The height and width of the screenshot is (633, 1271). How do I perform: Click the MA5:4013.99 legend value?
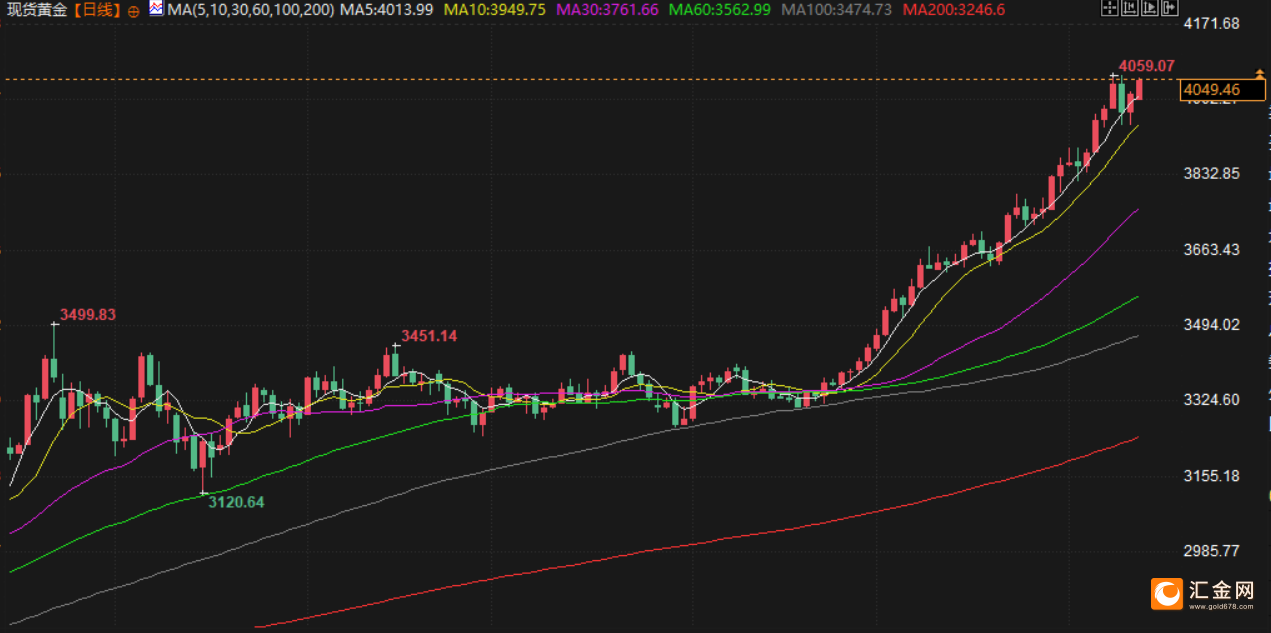coord(387,10)
